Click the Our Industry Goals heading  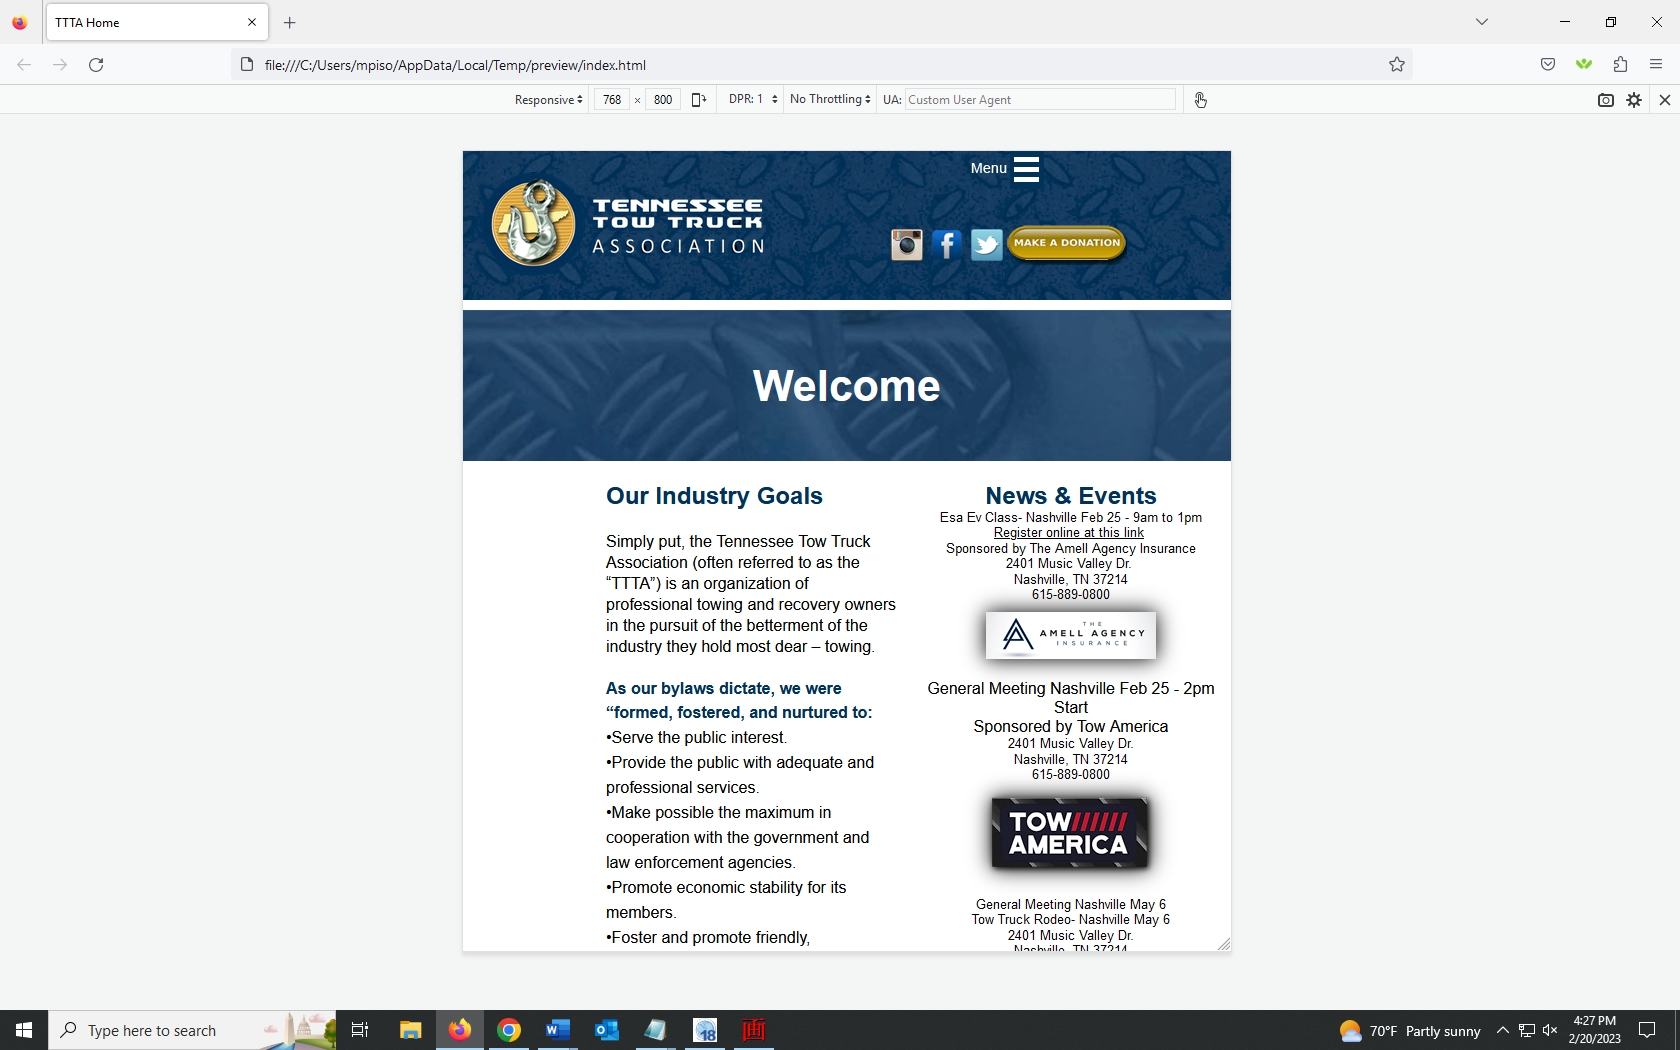(714, 496)
